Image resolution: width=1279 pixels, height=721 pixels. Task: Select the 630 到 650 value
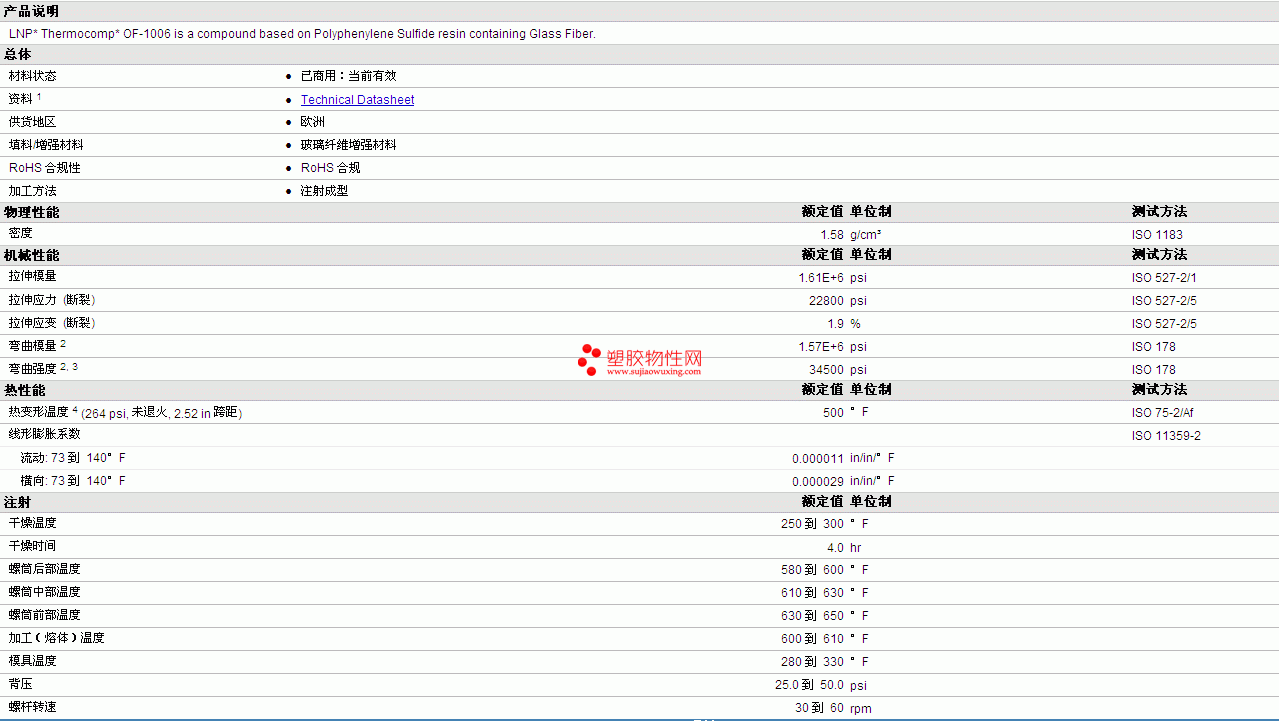tap(813, 616)
